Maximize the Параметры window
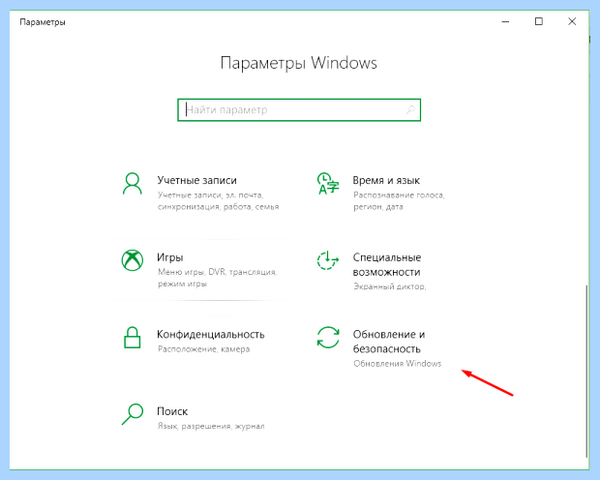This screenshot has width=600, height=480. pos(538,22)
